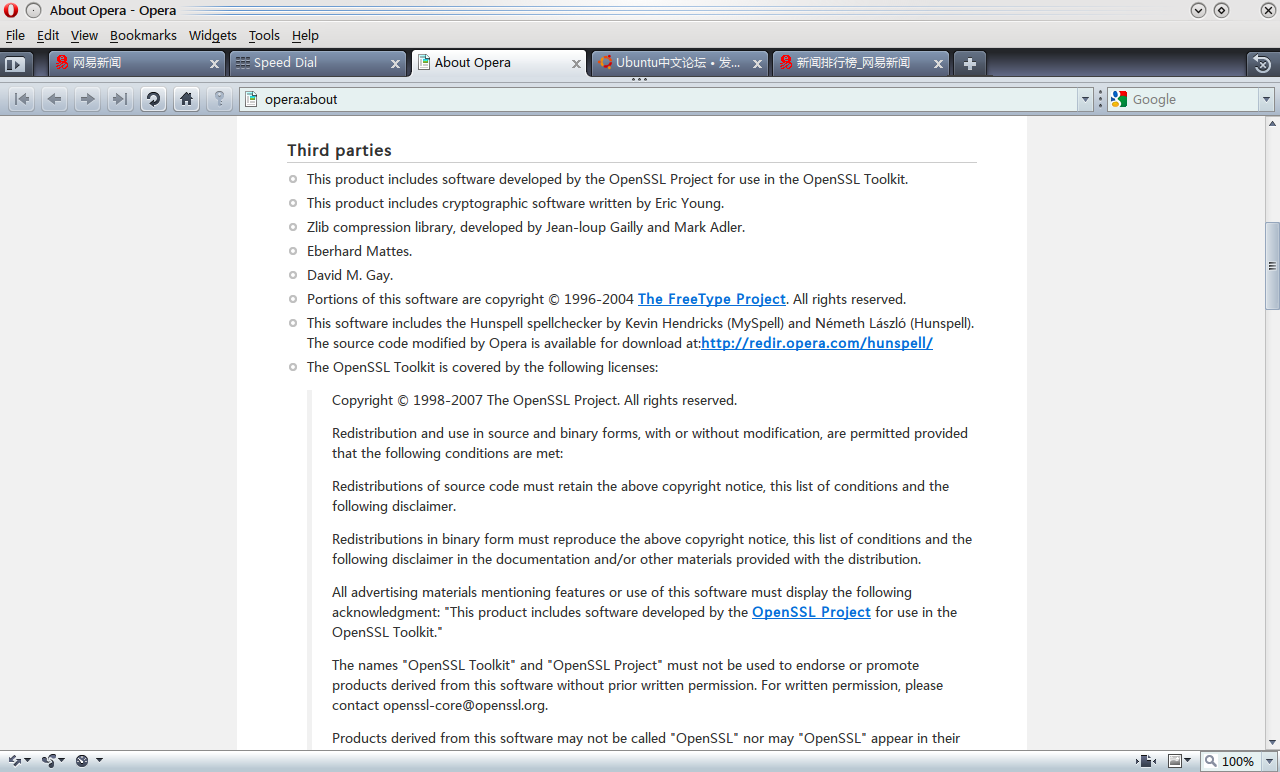1280x772 pixels.
Task: Open the Bookmarks menu
Action: click(x=143, y=35)
